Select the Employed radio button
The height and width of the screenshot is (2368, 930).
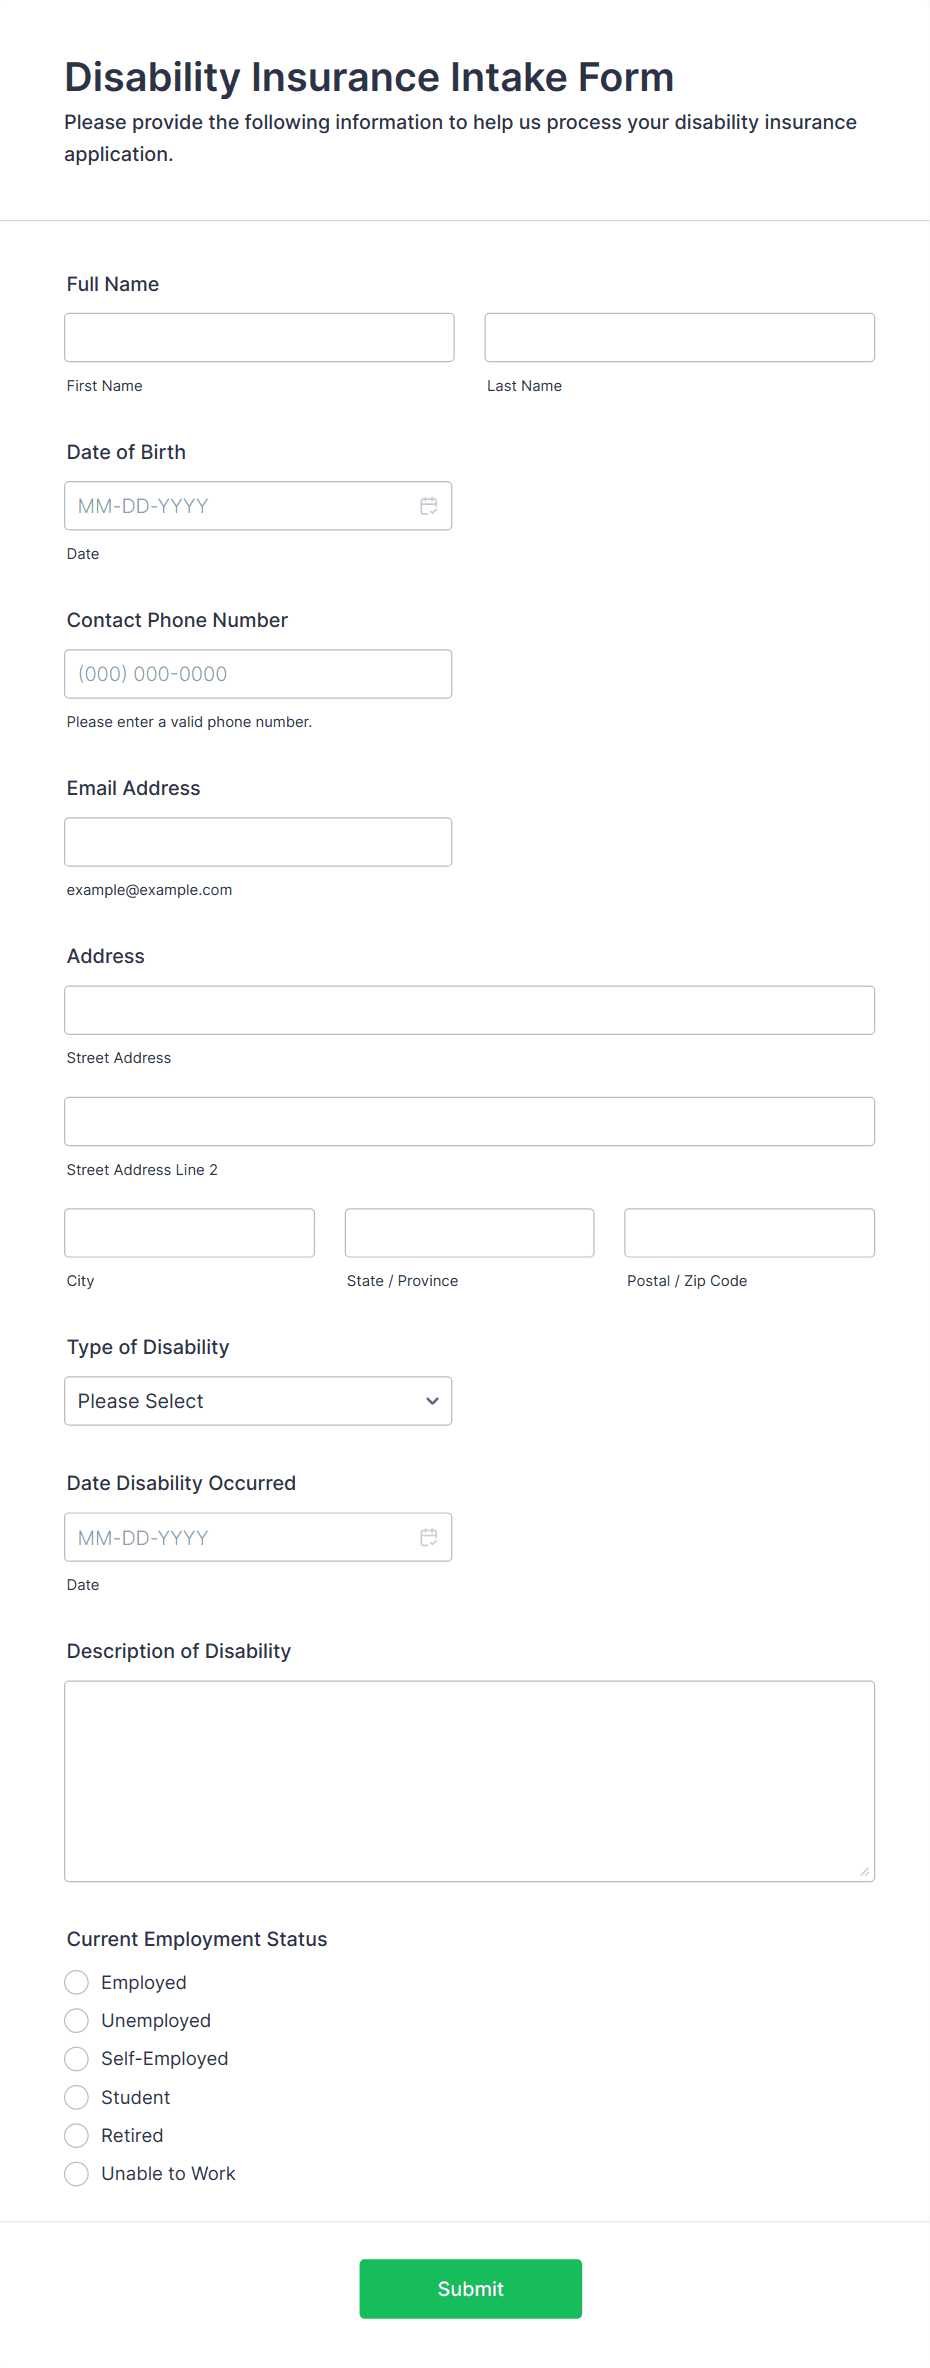[x=76, y=1982]
